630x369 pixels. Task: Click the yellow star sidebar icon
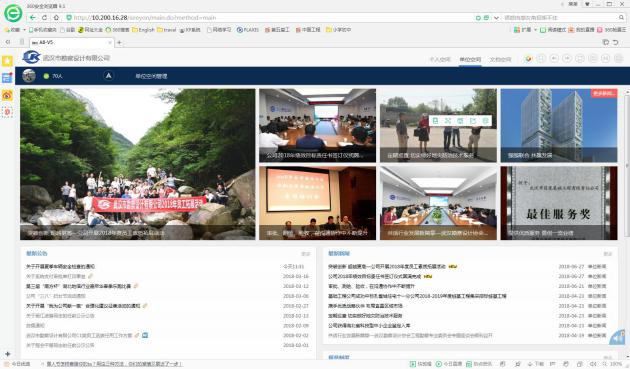click(x=7, y=61)
